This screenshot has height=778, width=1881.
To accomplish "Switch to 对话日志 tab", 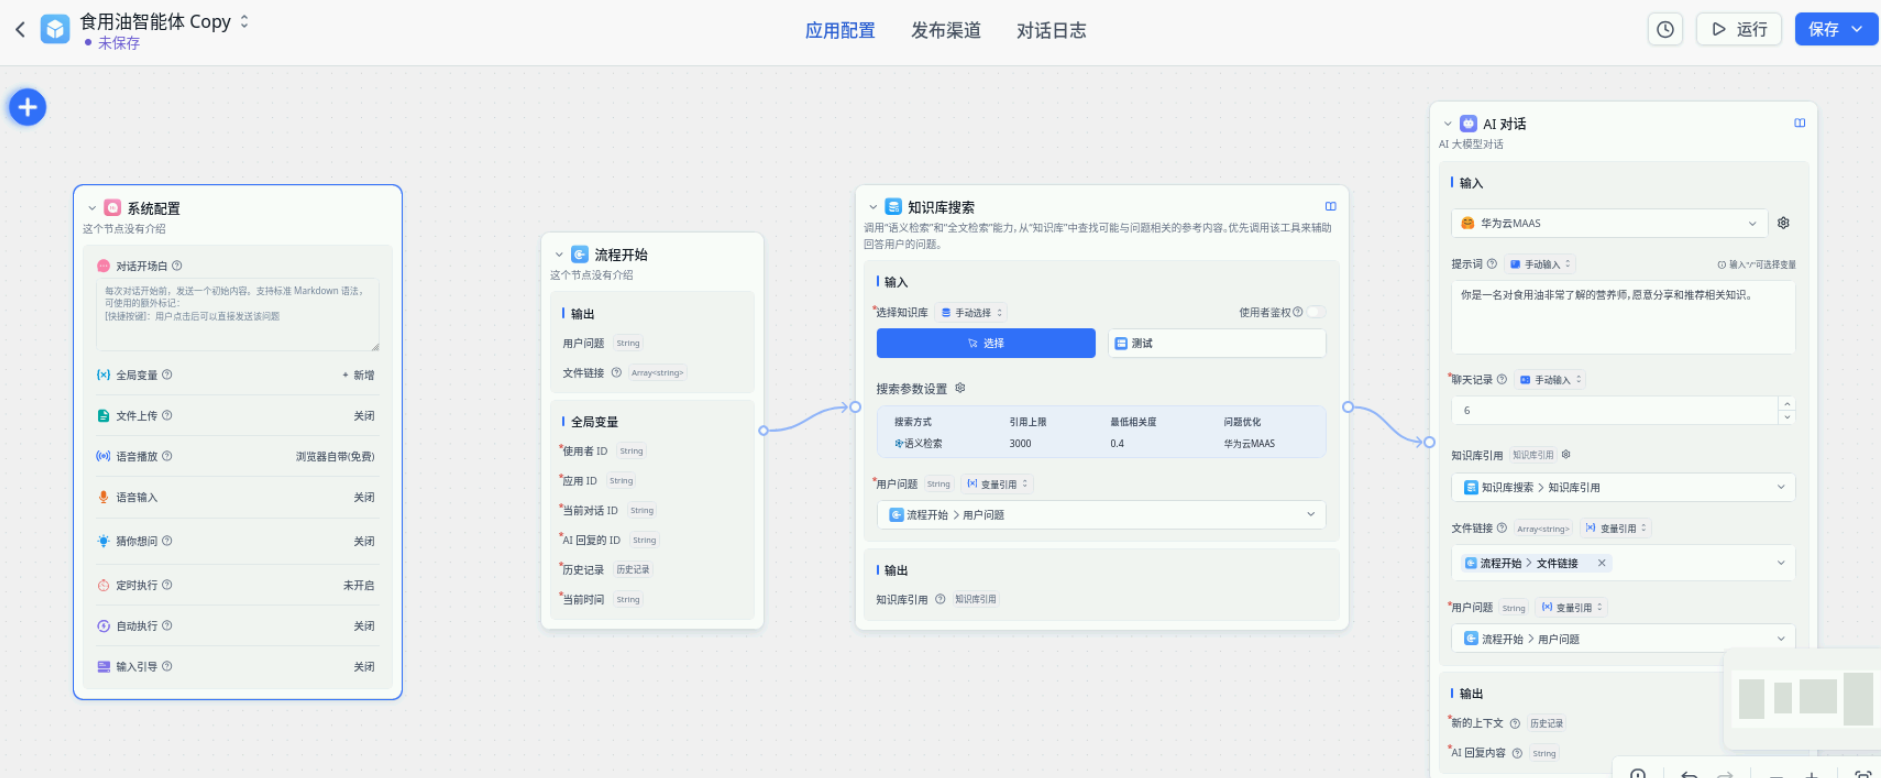I will (x=1051, y=30).
